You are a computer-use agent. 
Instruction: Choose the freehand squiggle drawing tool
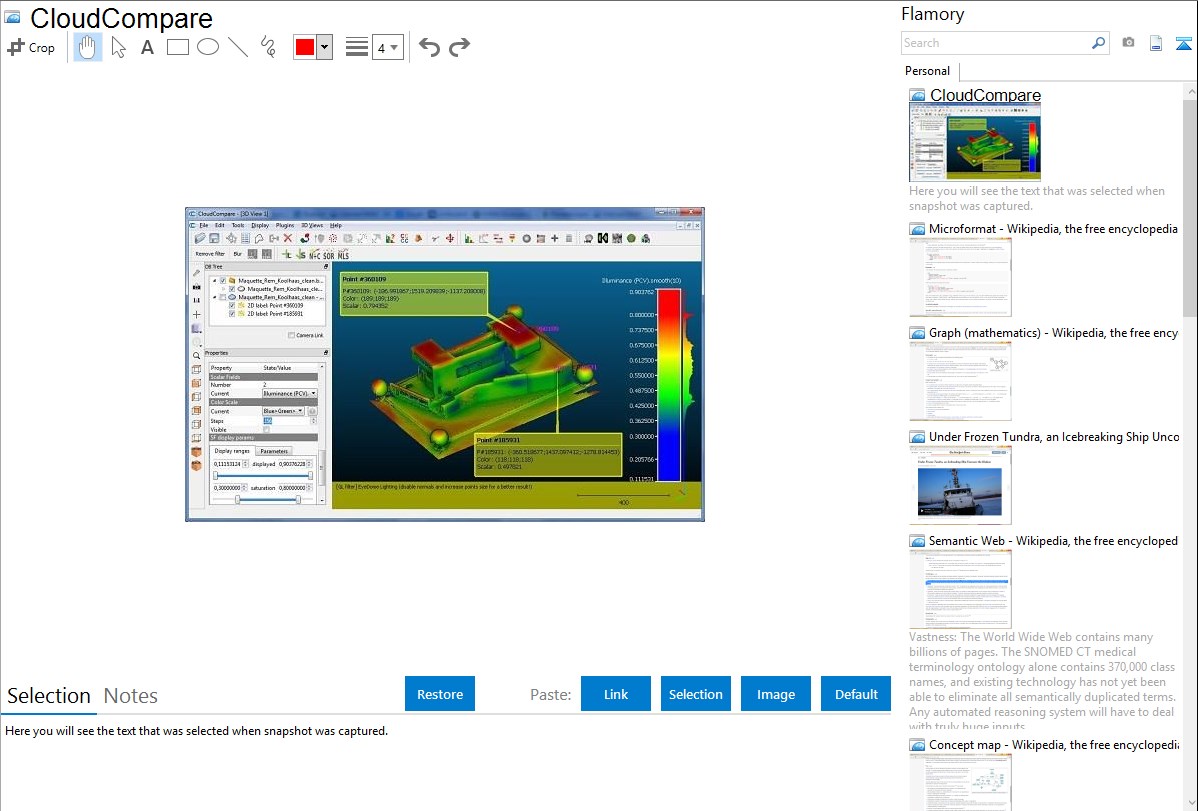coord(268,47)
